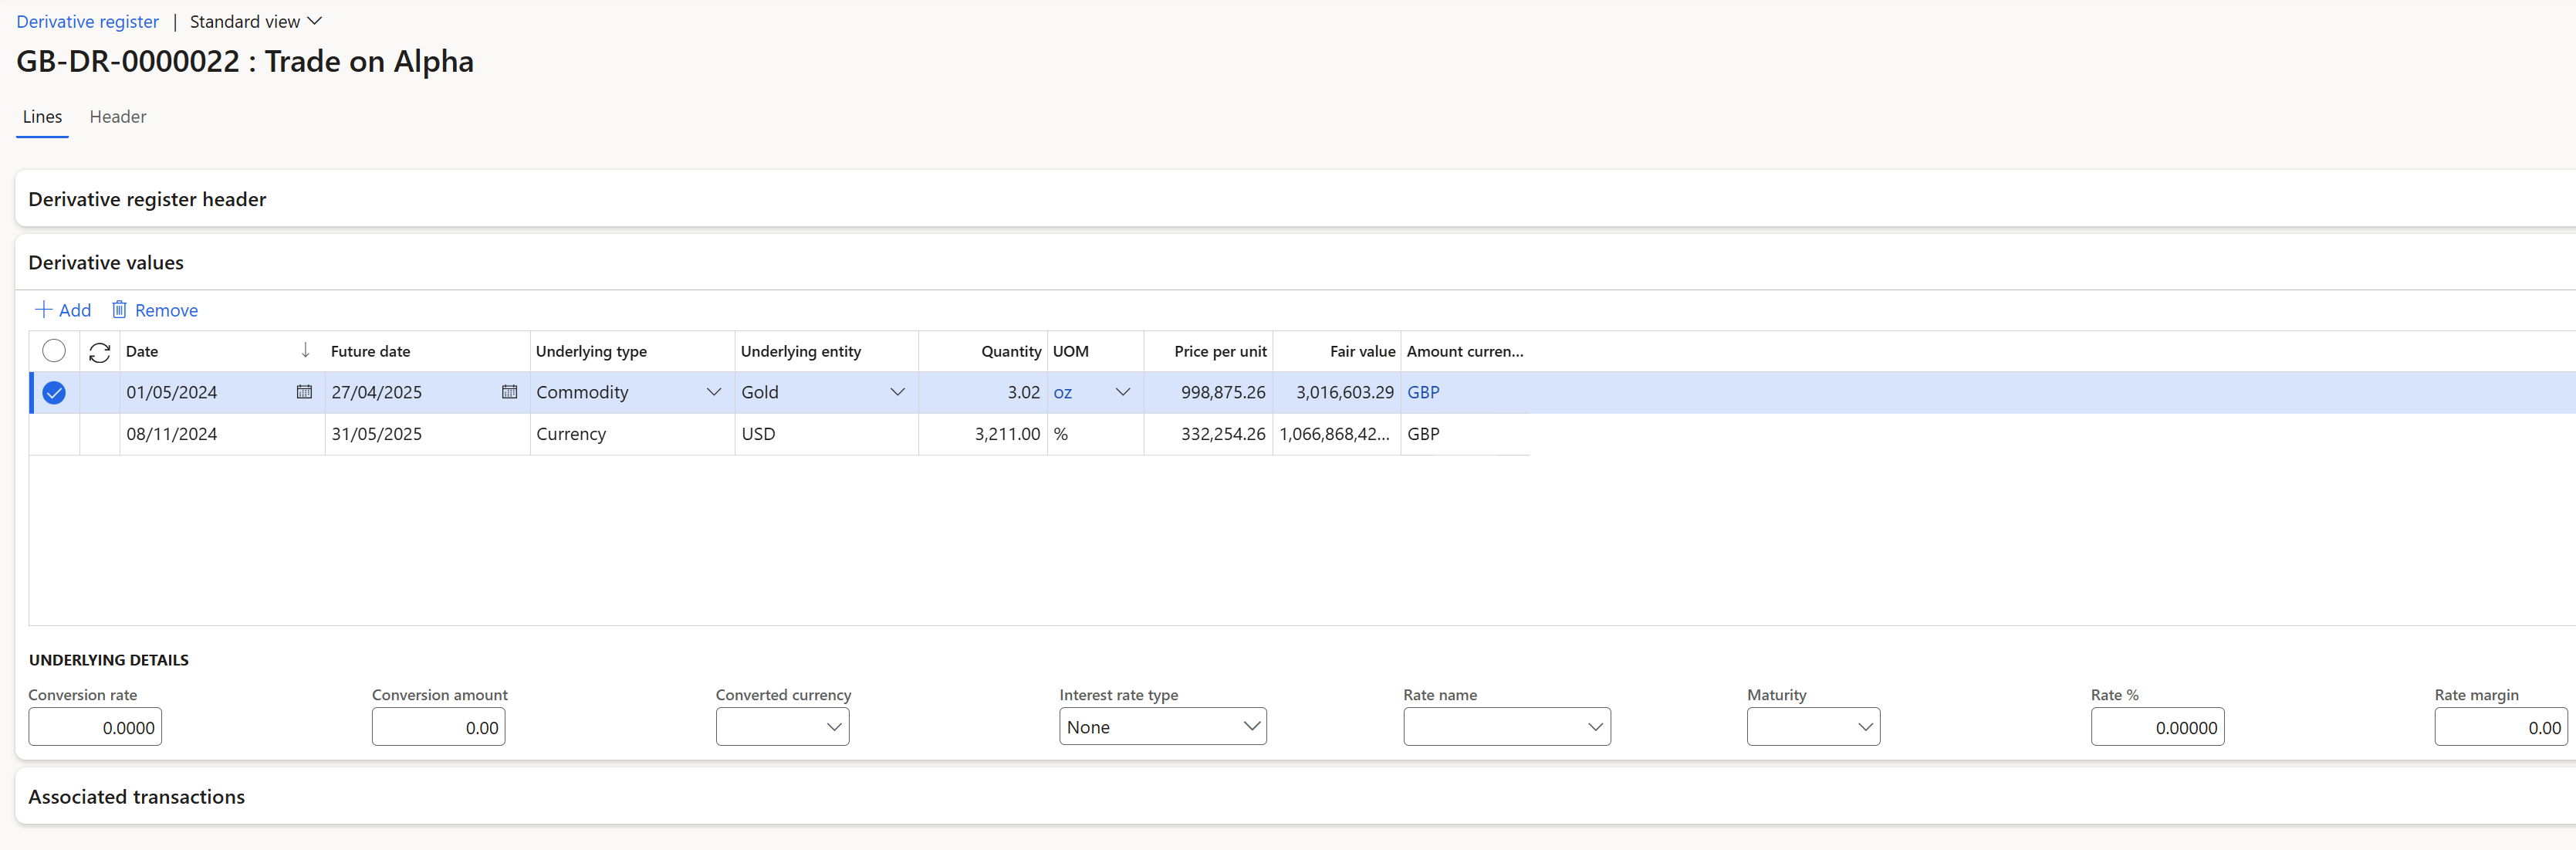The image size is (2576, 850).
Task: Click the Future date column header
Action: [427, 351]
